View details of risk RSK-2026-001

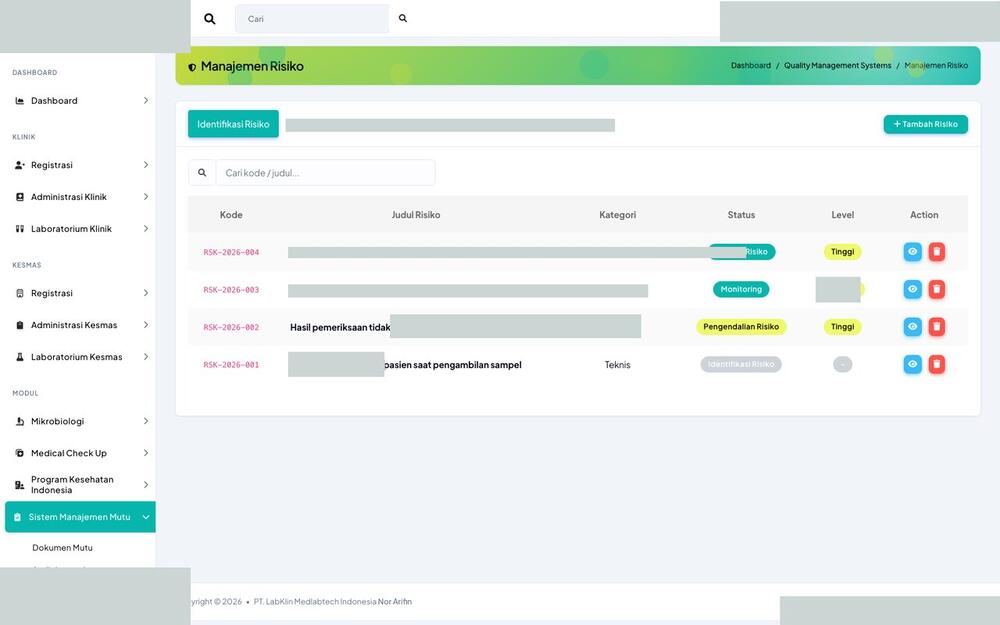click(913, 364)
